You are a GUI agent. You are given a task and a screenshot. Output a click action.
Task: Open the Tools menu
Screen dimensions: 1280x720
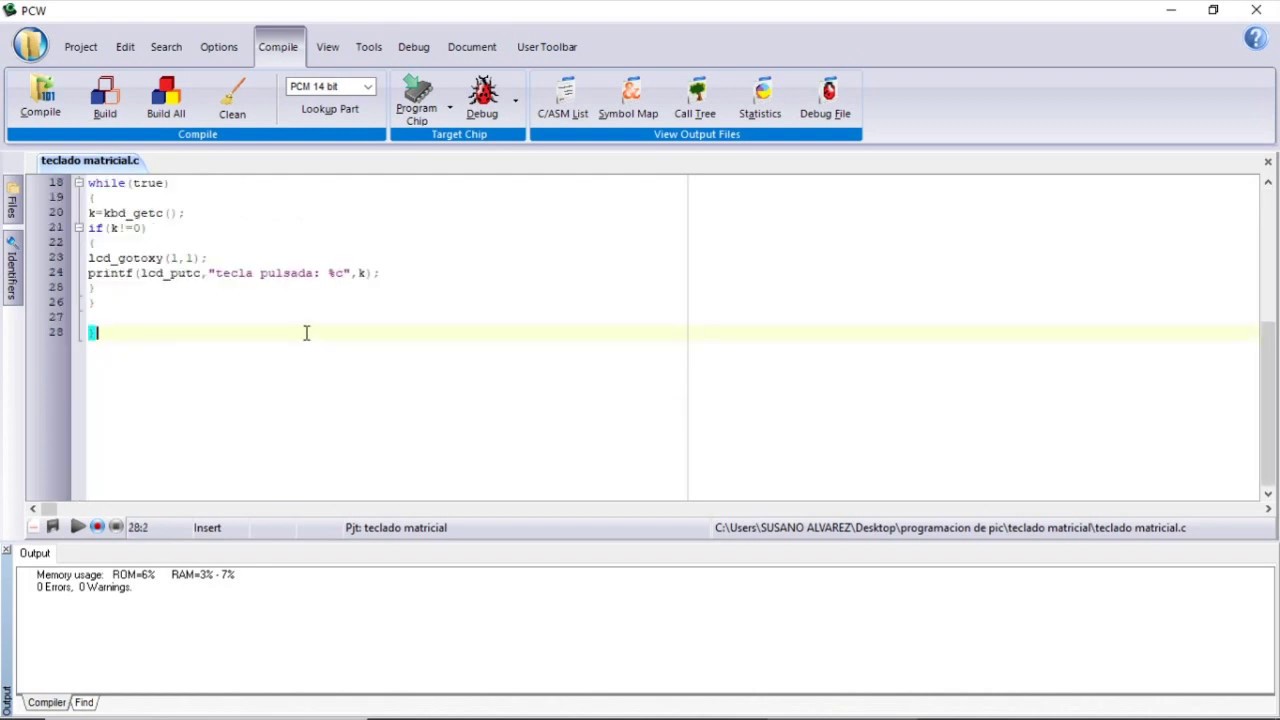click(369, 47)
